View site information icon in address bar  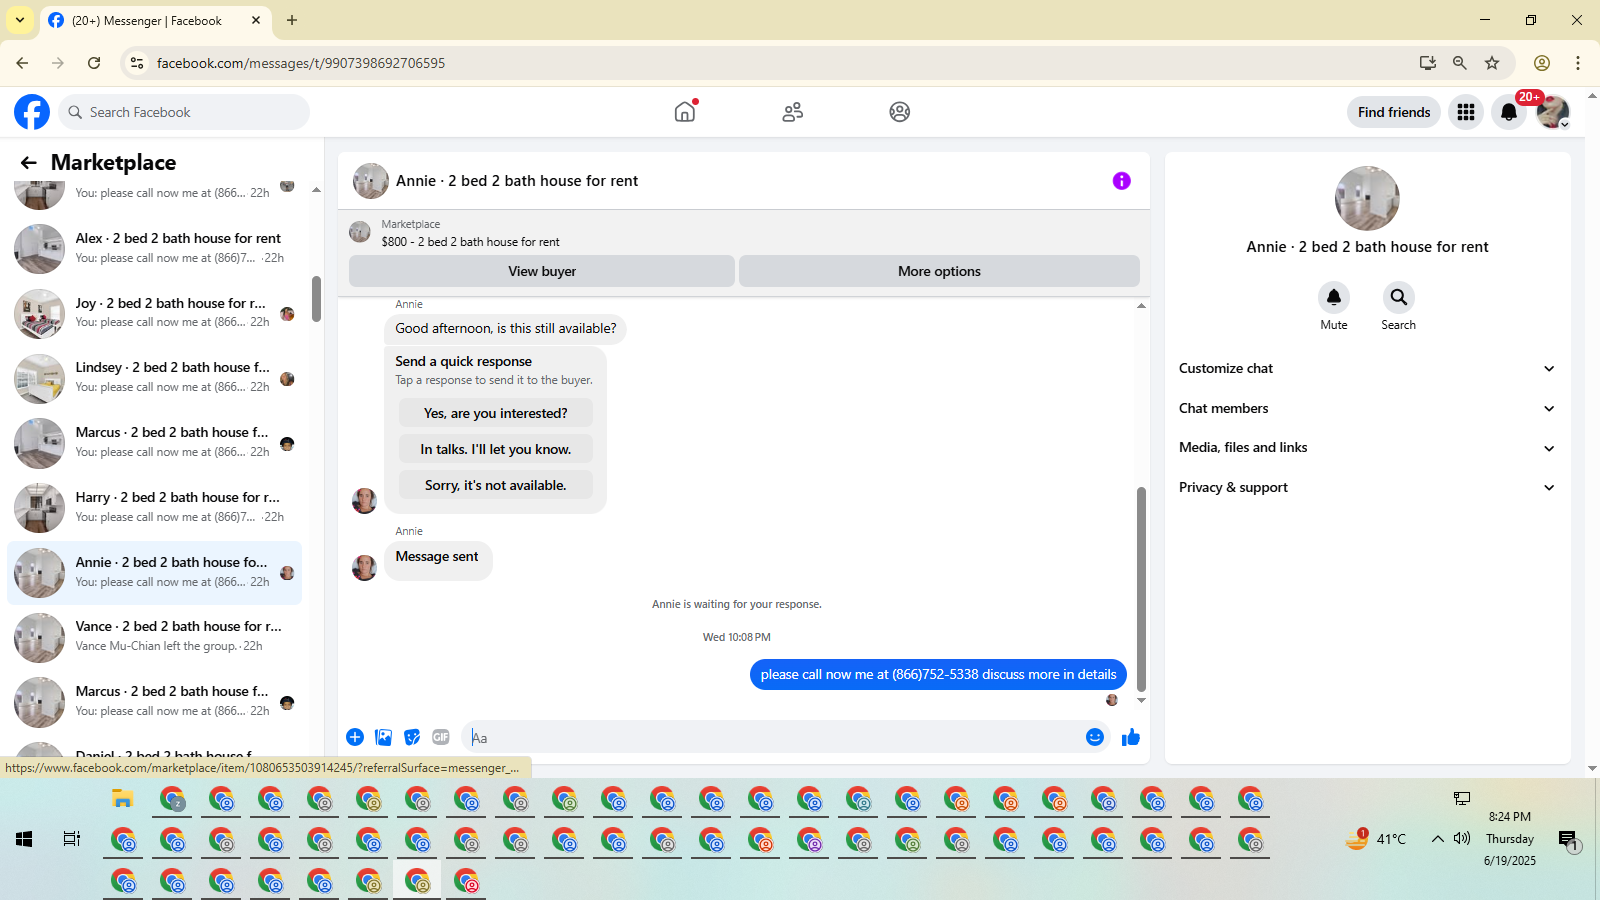[137, 63]
